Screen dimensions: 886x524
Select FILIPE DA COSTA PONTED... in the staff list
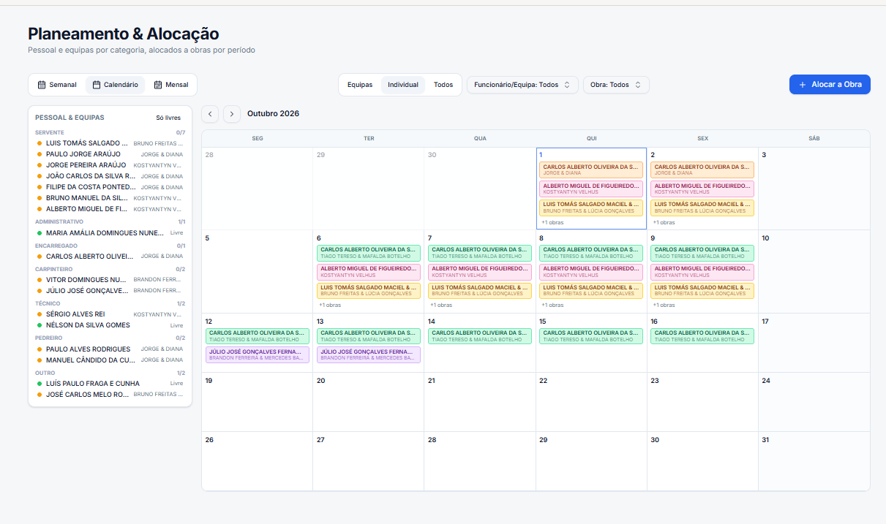click(x=110, y=187)
